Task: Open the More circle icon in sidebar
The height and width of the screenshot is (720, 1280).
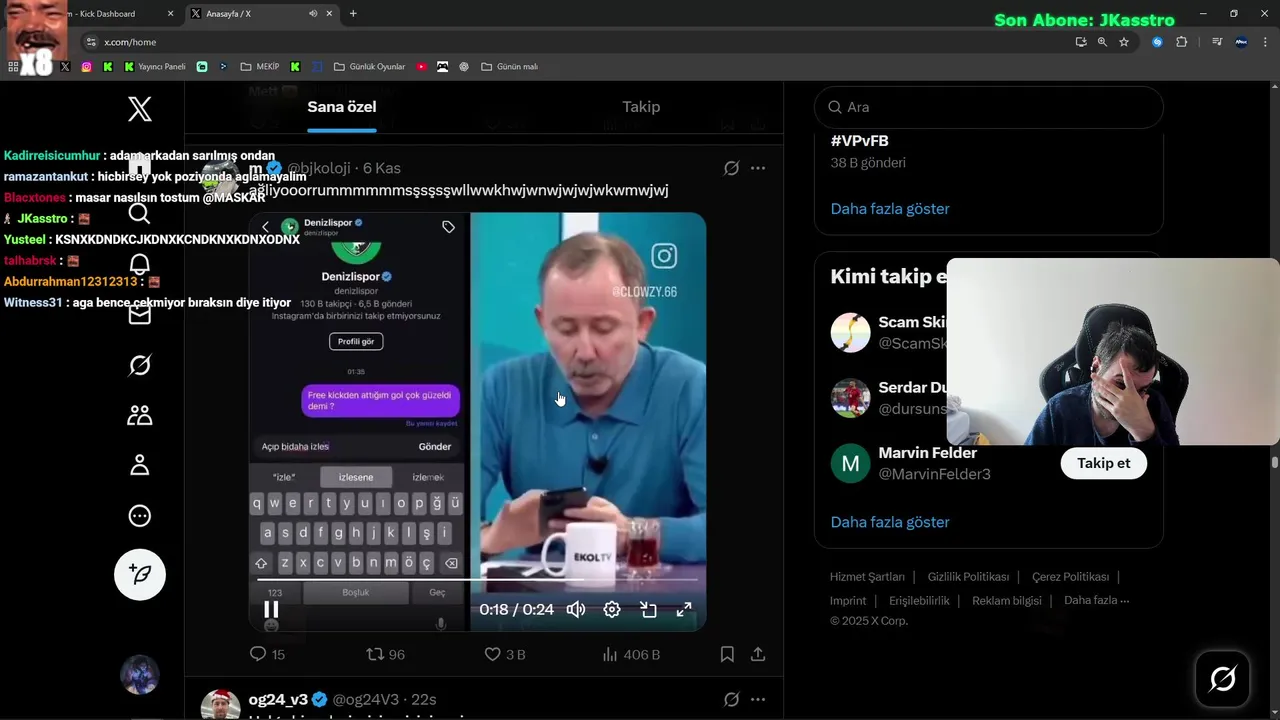Action: coord(140,516)
